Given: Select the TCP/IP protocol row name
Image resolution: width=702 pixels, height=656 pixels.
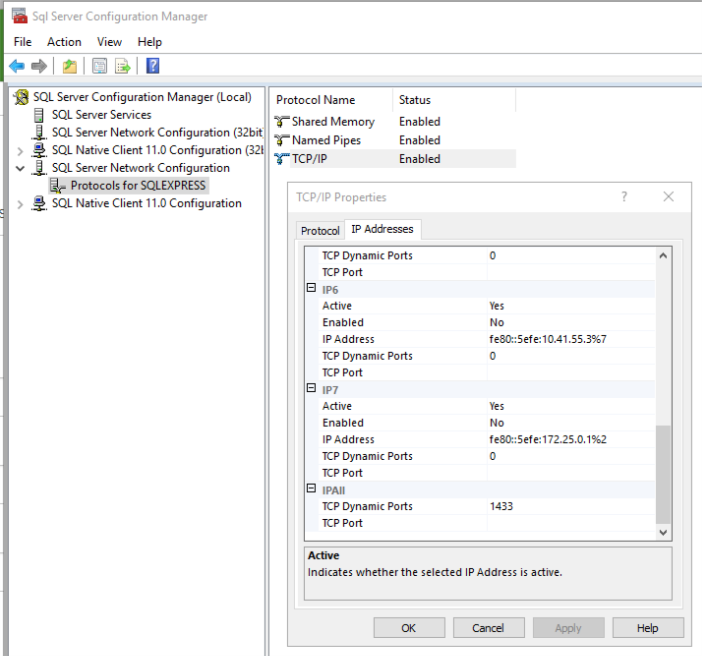Looking at the screenshot, I should click(x=309, y=159).
